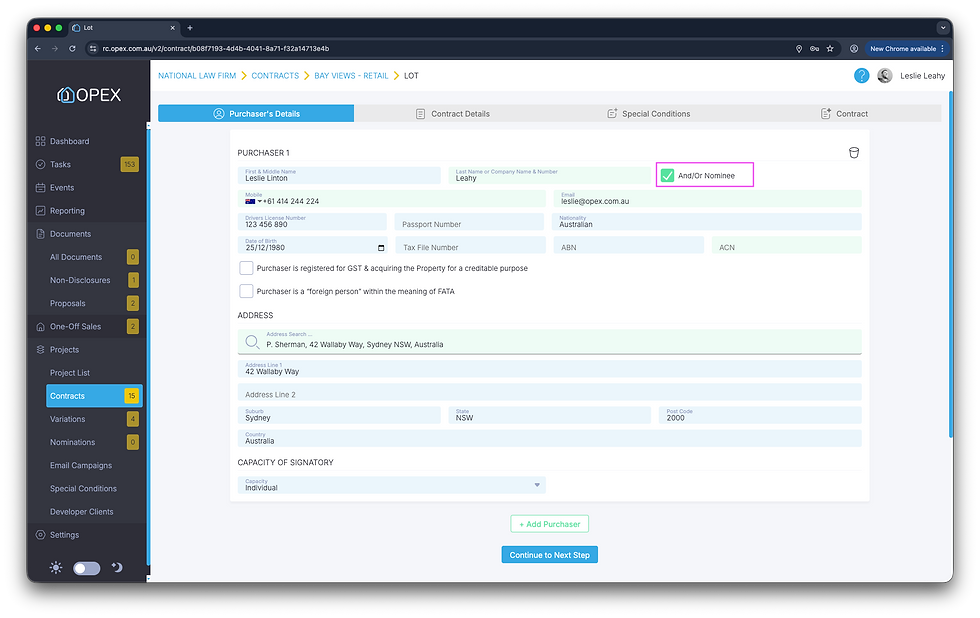Viewport: 980px width, 618px height.
Task: Click the blue help question-mark icon
Action: click(861, 76)
